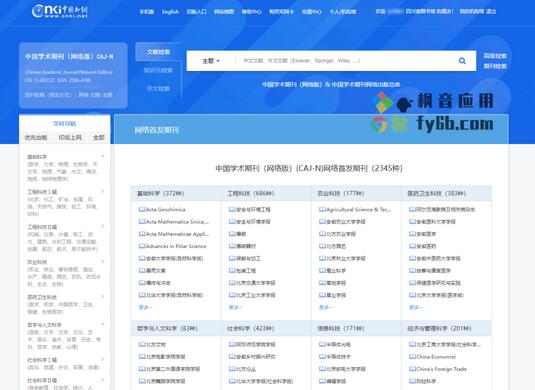Screen dimensions: 535x390
Task: Open journal 北京邮电大学学报
Action: pyautogui.click(x=346, y=369)
